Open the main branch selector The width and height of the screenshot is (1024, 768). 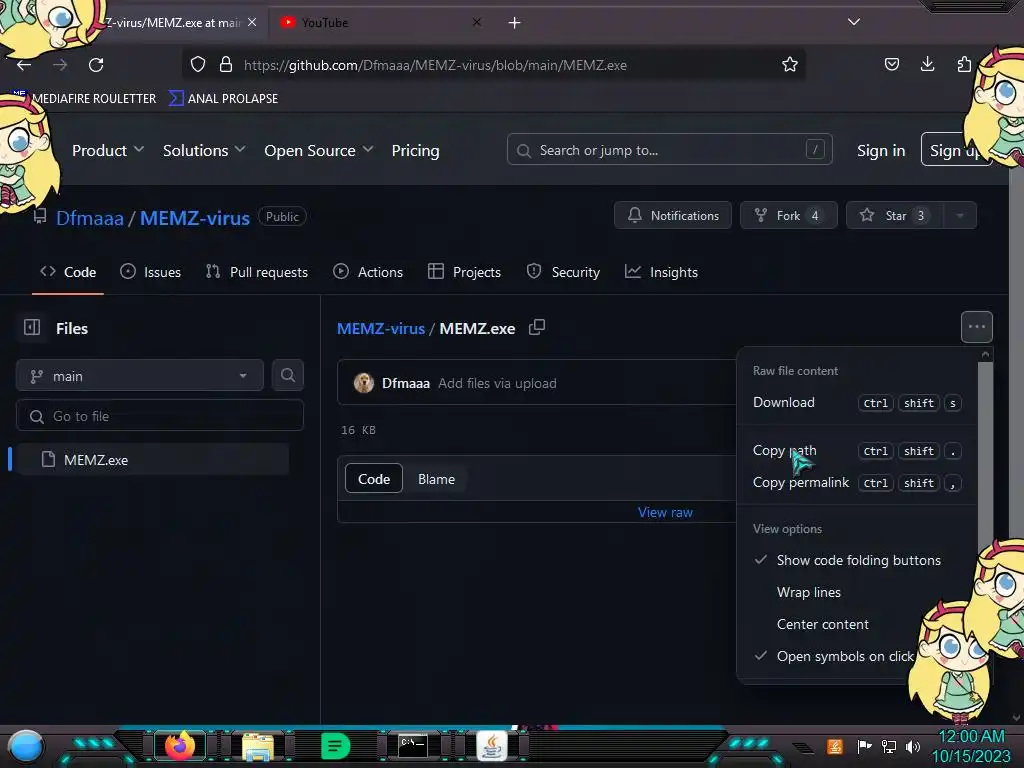(140, 376)
